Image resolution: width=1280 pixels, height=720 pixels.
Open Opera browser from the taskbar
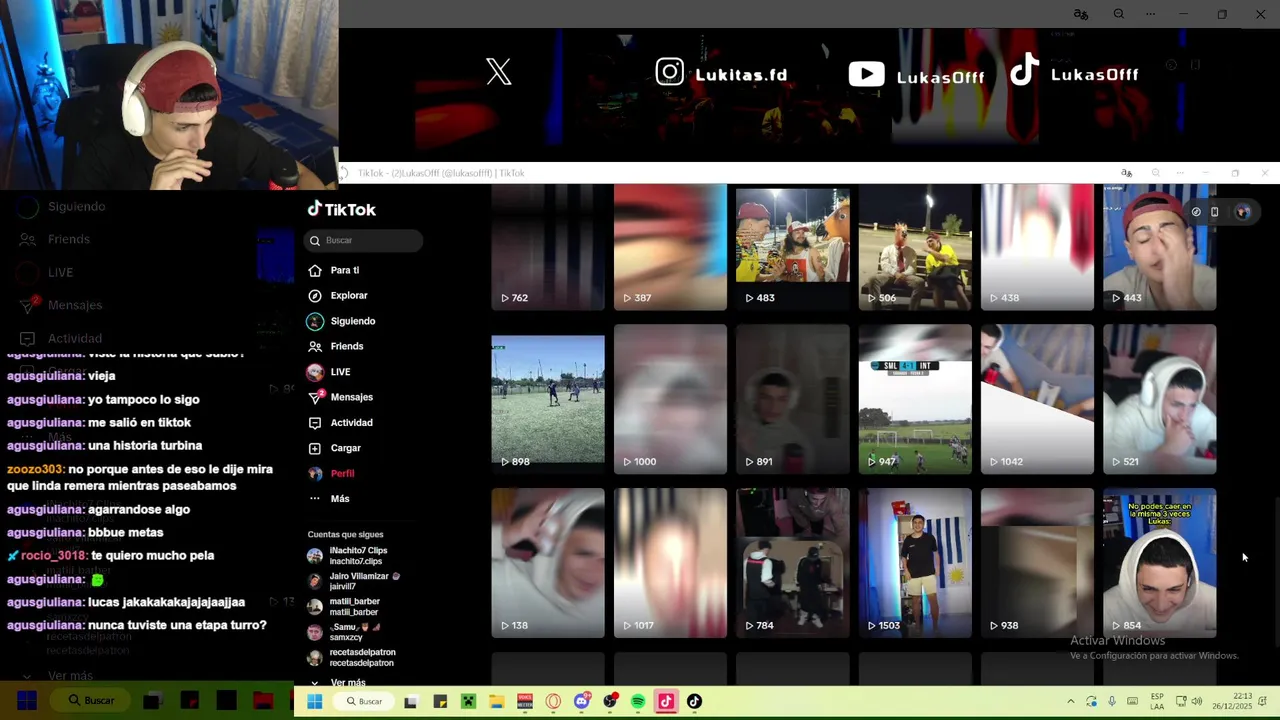click(553, 702)
